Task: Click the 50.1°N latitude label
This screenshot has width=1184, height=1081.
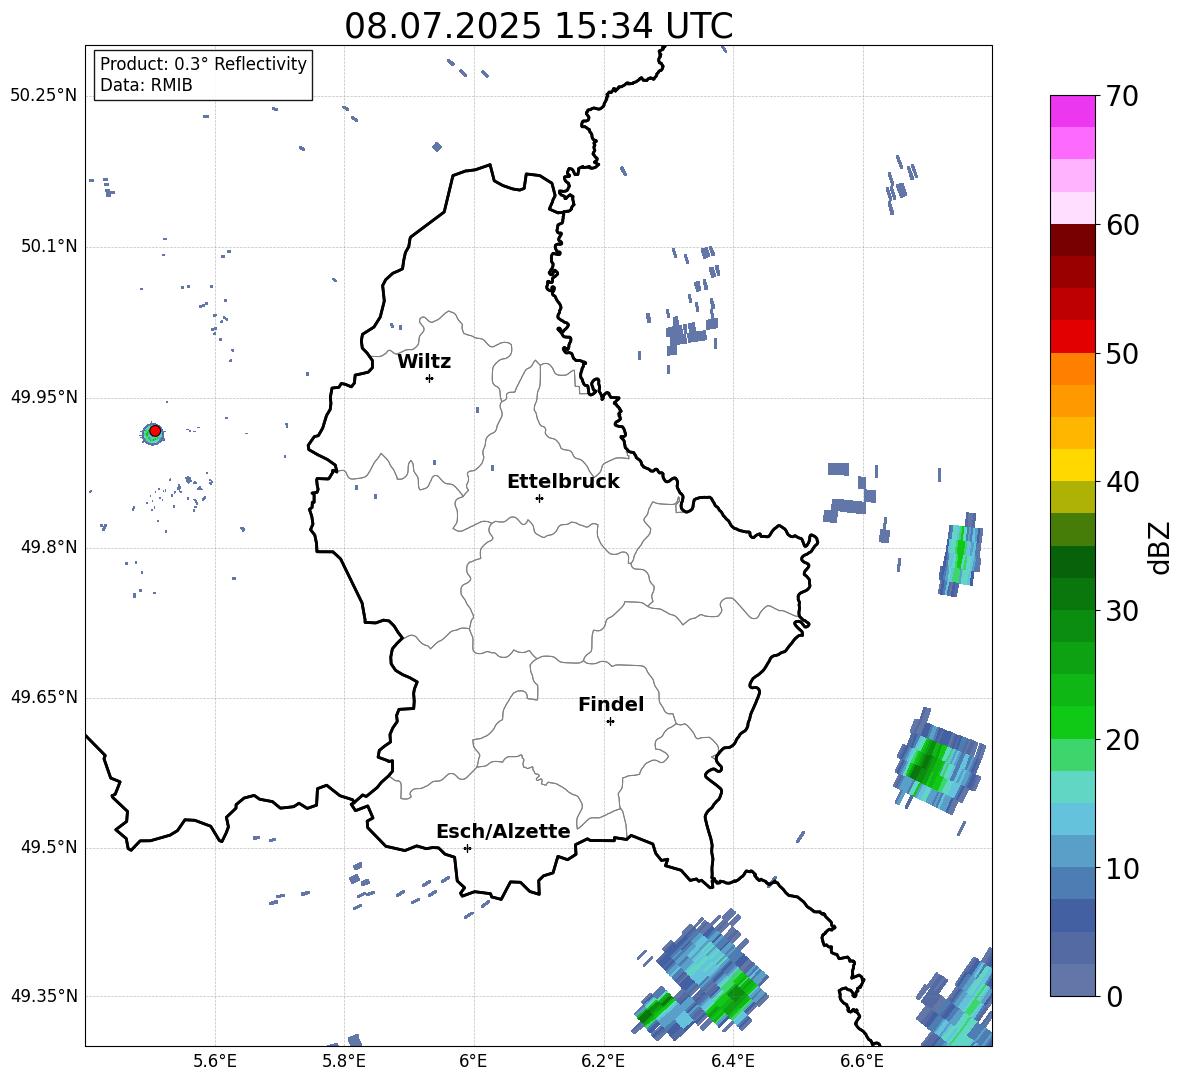Action: pos(49,247)
